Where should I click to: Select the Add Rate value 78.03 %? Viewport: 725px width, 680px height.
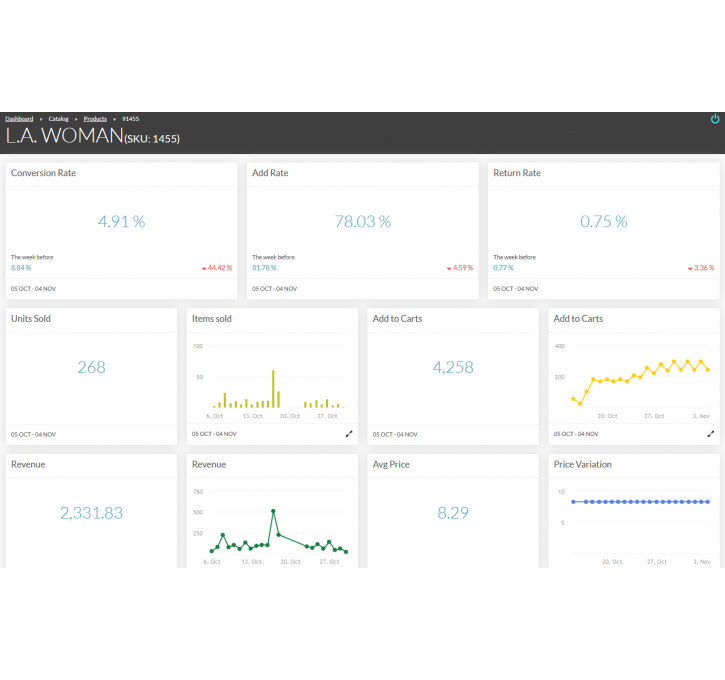coord(363,221)
